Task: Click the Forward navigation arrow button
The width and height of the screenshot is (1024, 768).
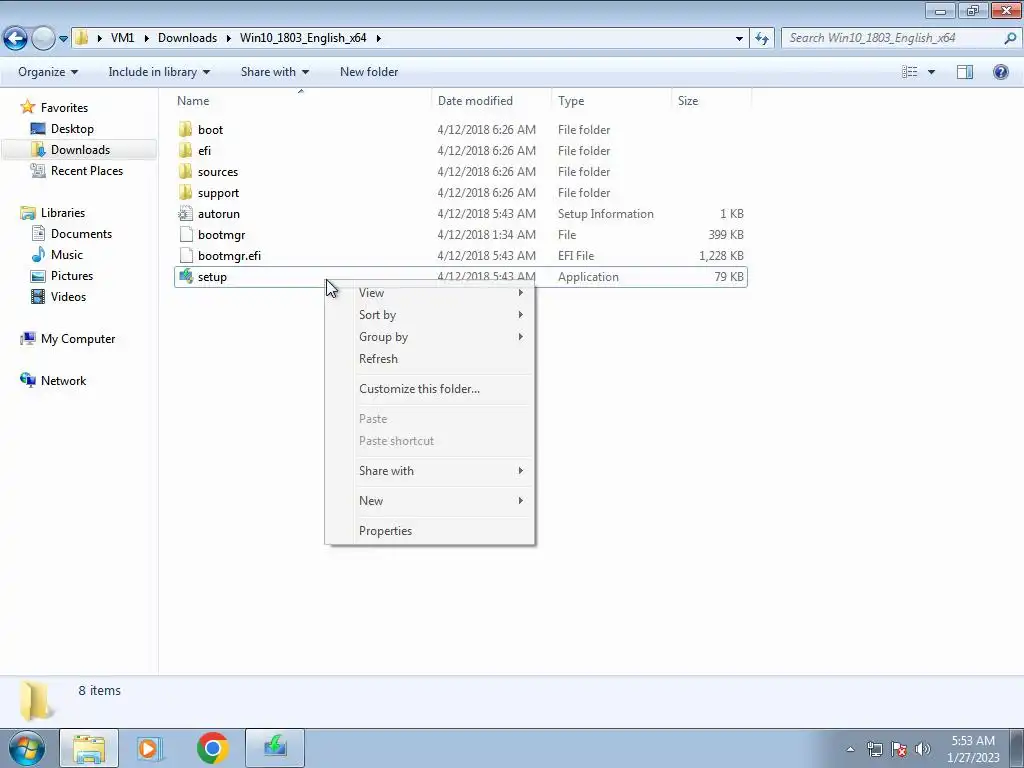Action: [43, 38]
